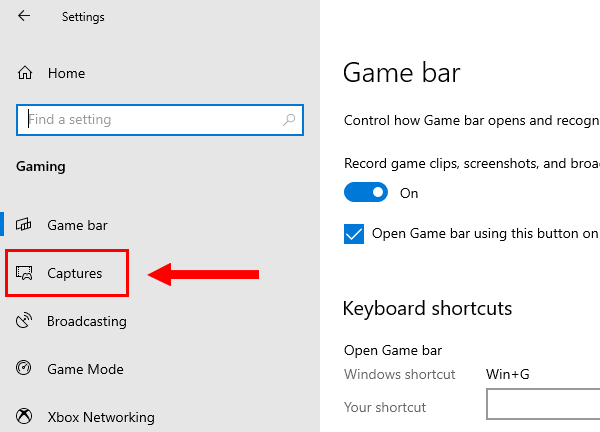The width and height of the screenshot is (600, 432).
Task: Click the back arrow in Settings
Action: (24, 16)
